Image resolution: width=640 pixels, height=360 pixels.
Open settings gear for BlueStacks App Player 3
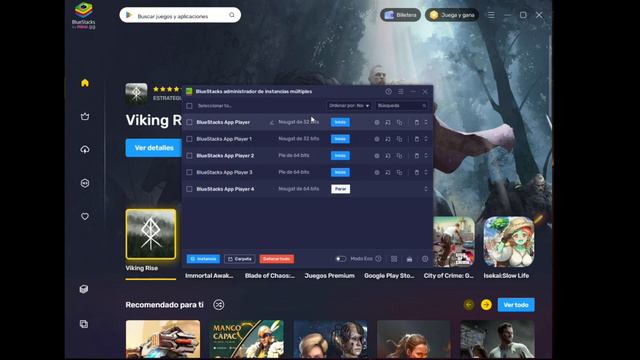[377, 173]
